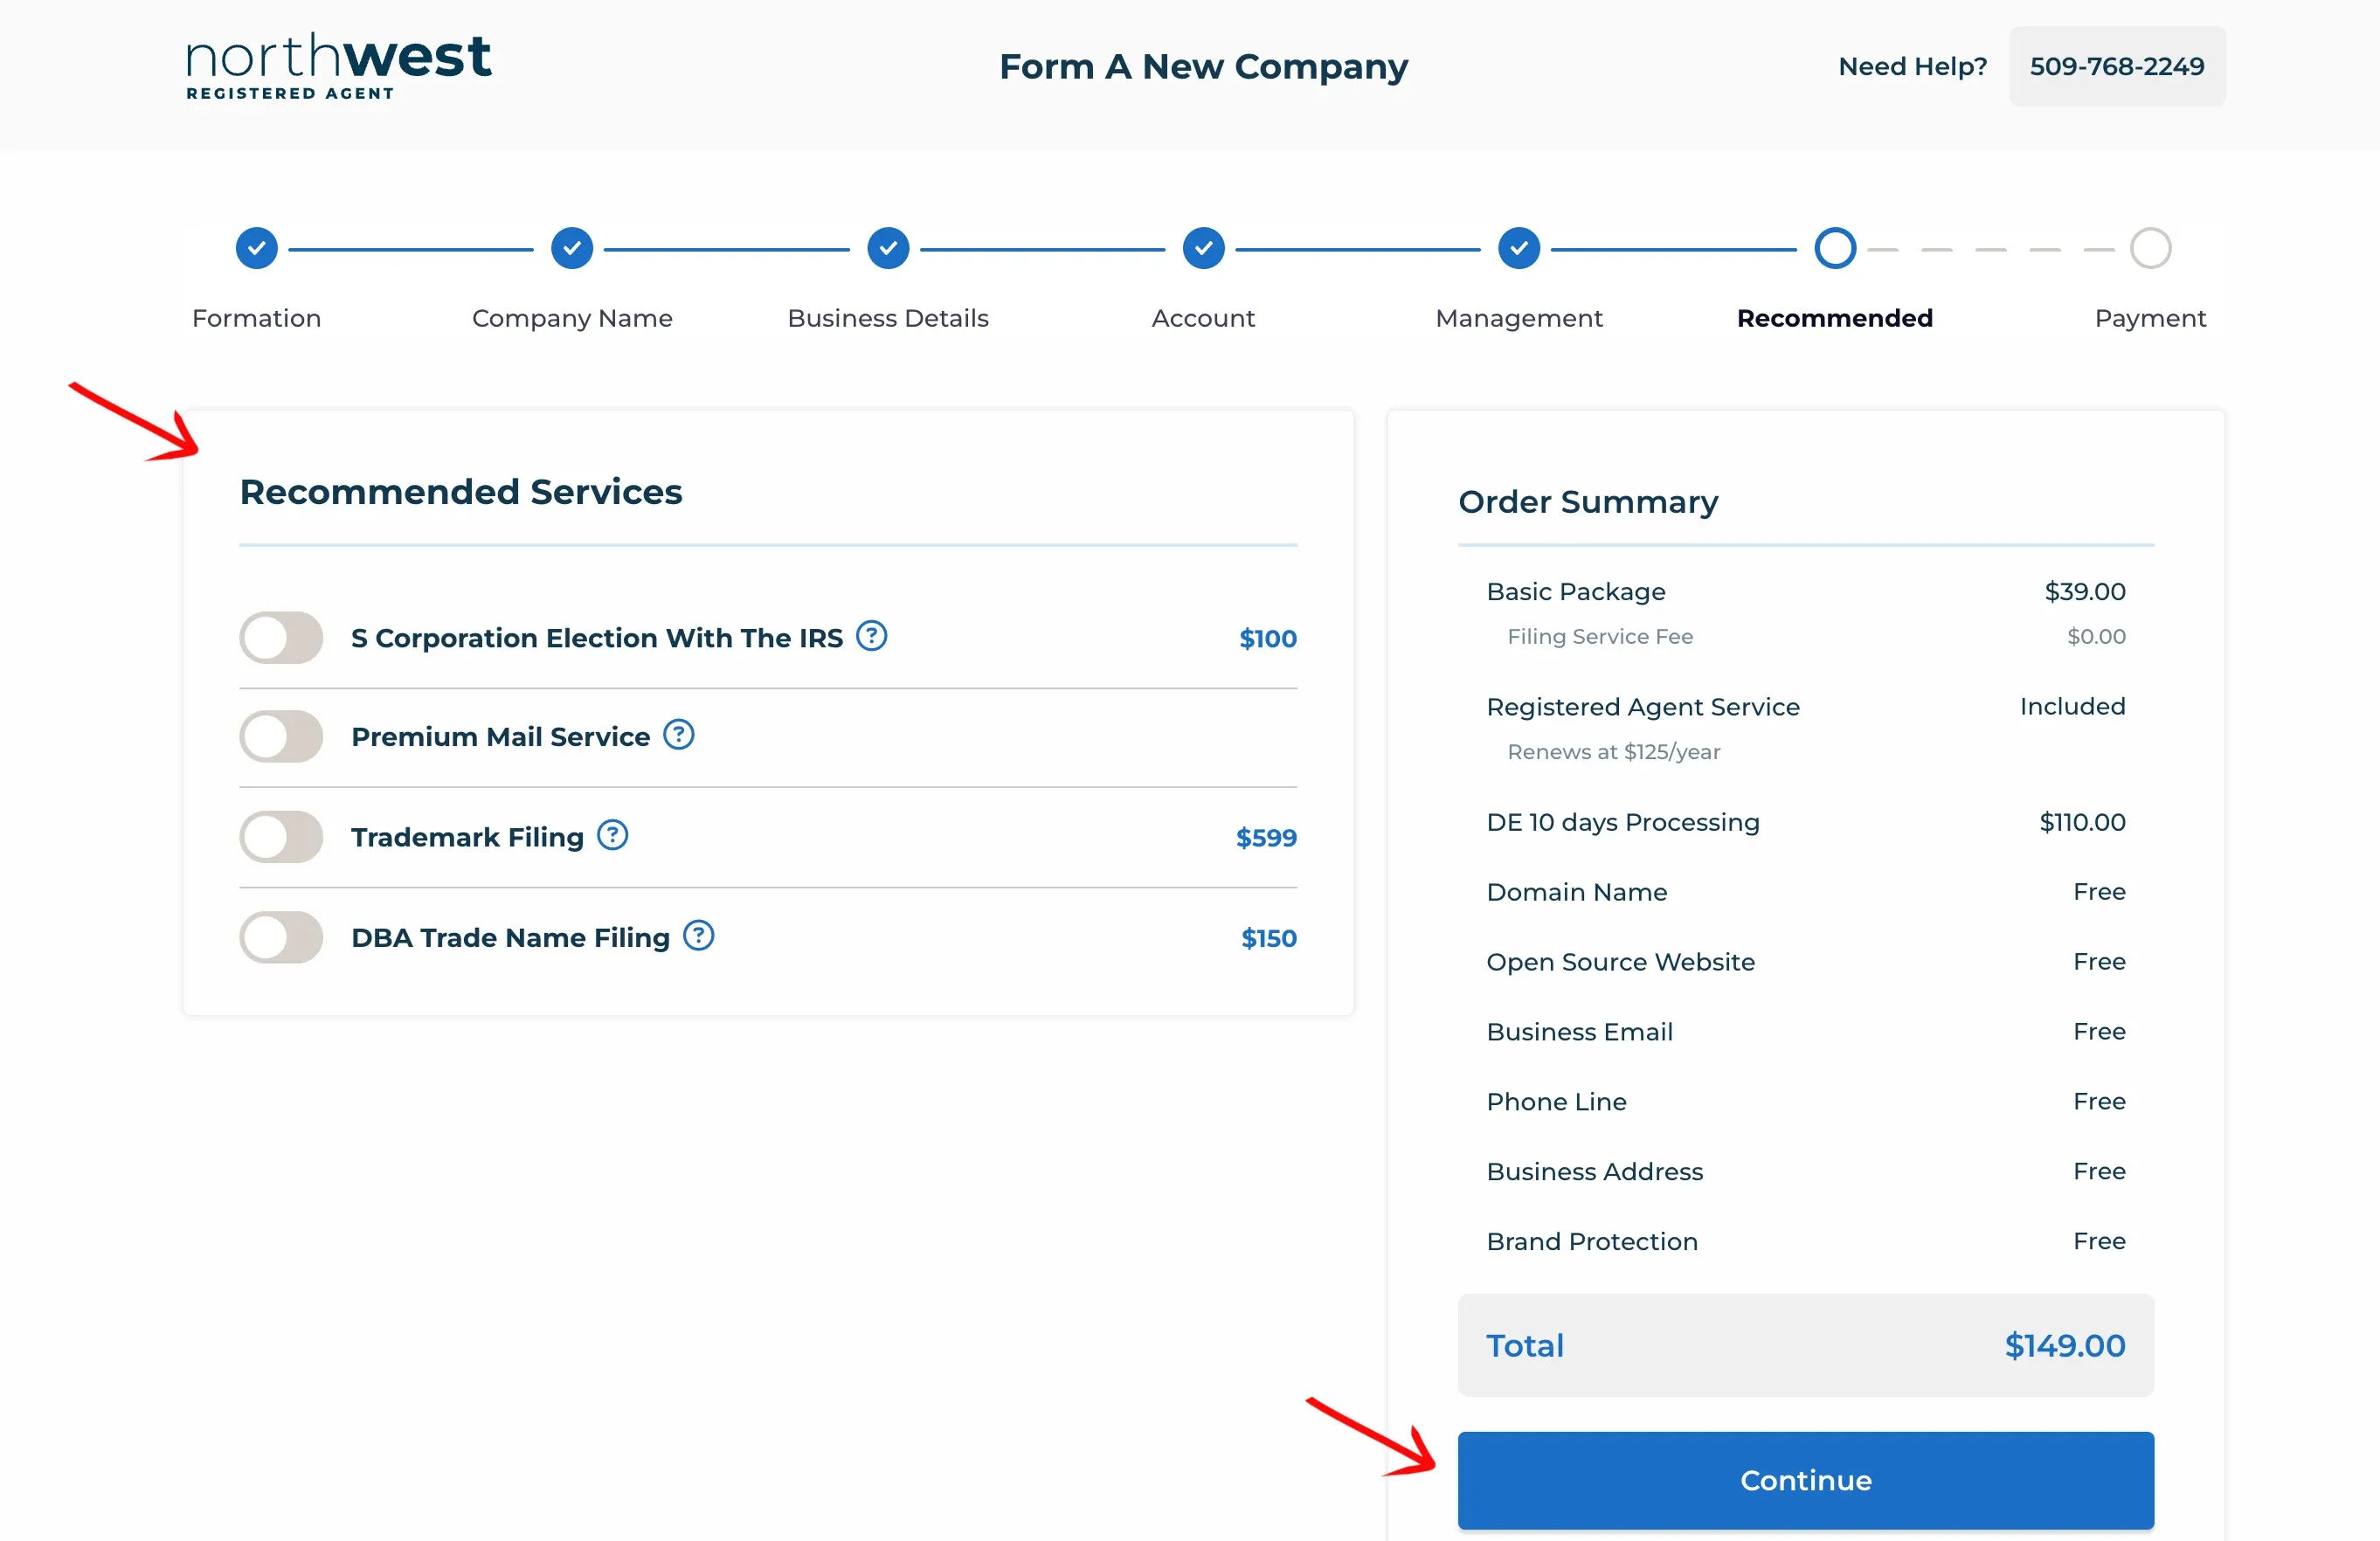Viewport: 2380px width, 1541px height.
Task: Click the $150 DBA price
Action: [x=1268, y=938]
